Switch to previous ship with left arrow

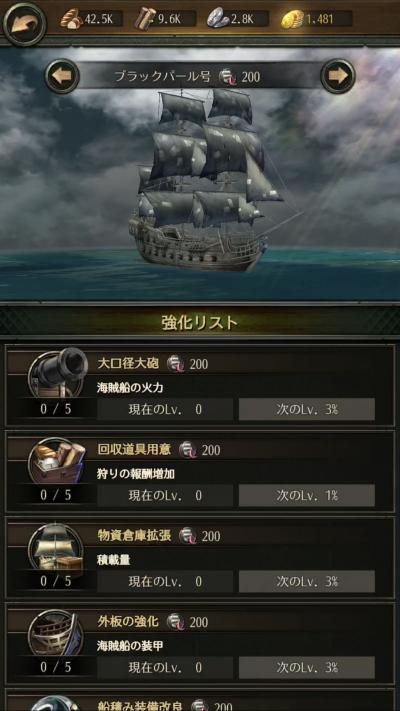[62, 76]
